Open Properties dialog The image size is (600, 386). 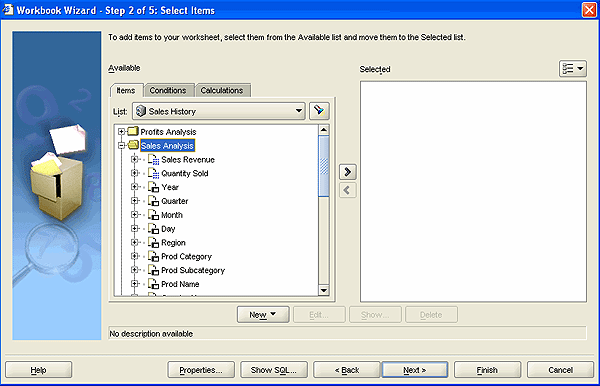[x=201, y=370]
